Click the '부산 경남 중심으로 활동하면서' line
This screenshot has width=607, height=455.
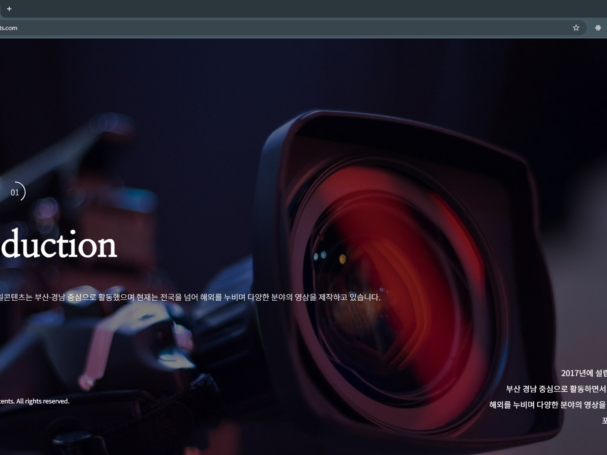[x=556, y=389]
